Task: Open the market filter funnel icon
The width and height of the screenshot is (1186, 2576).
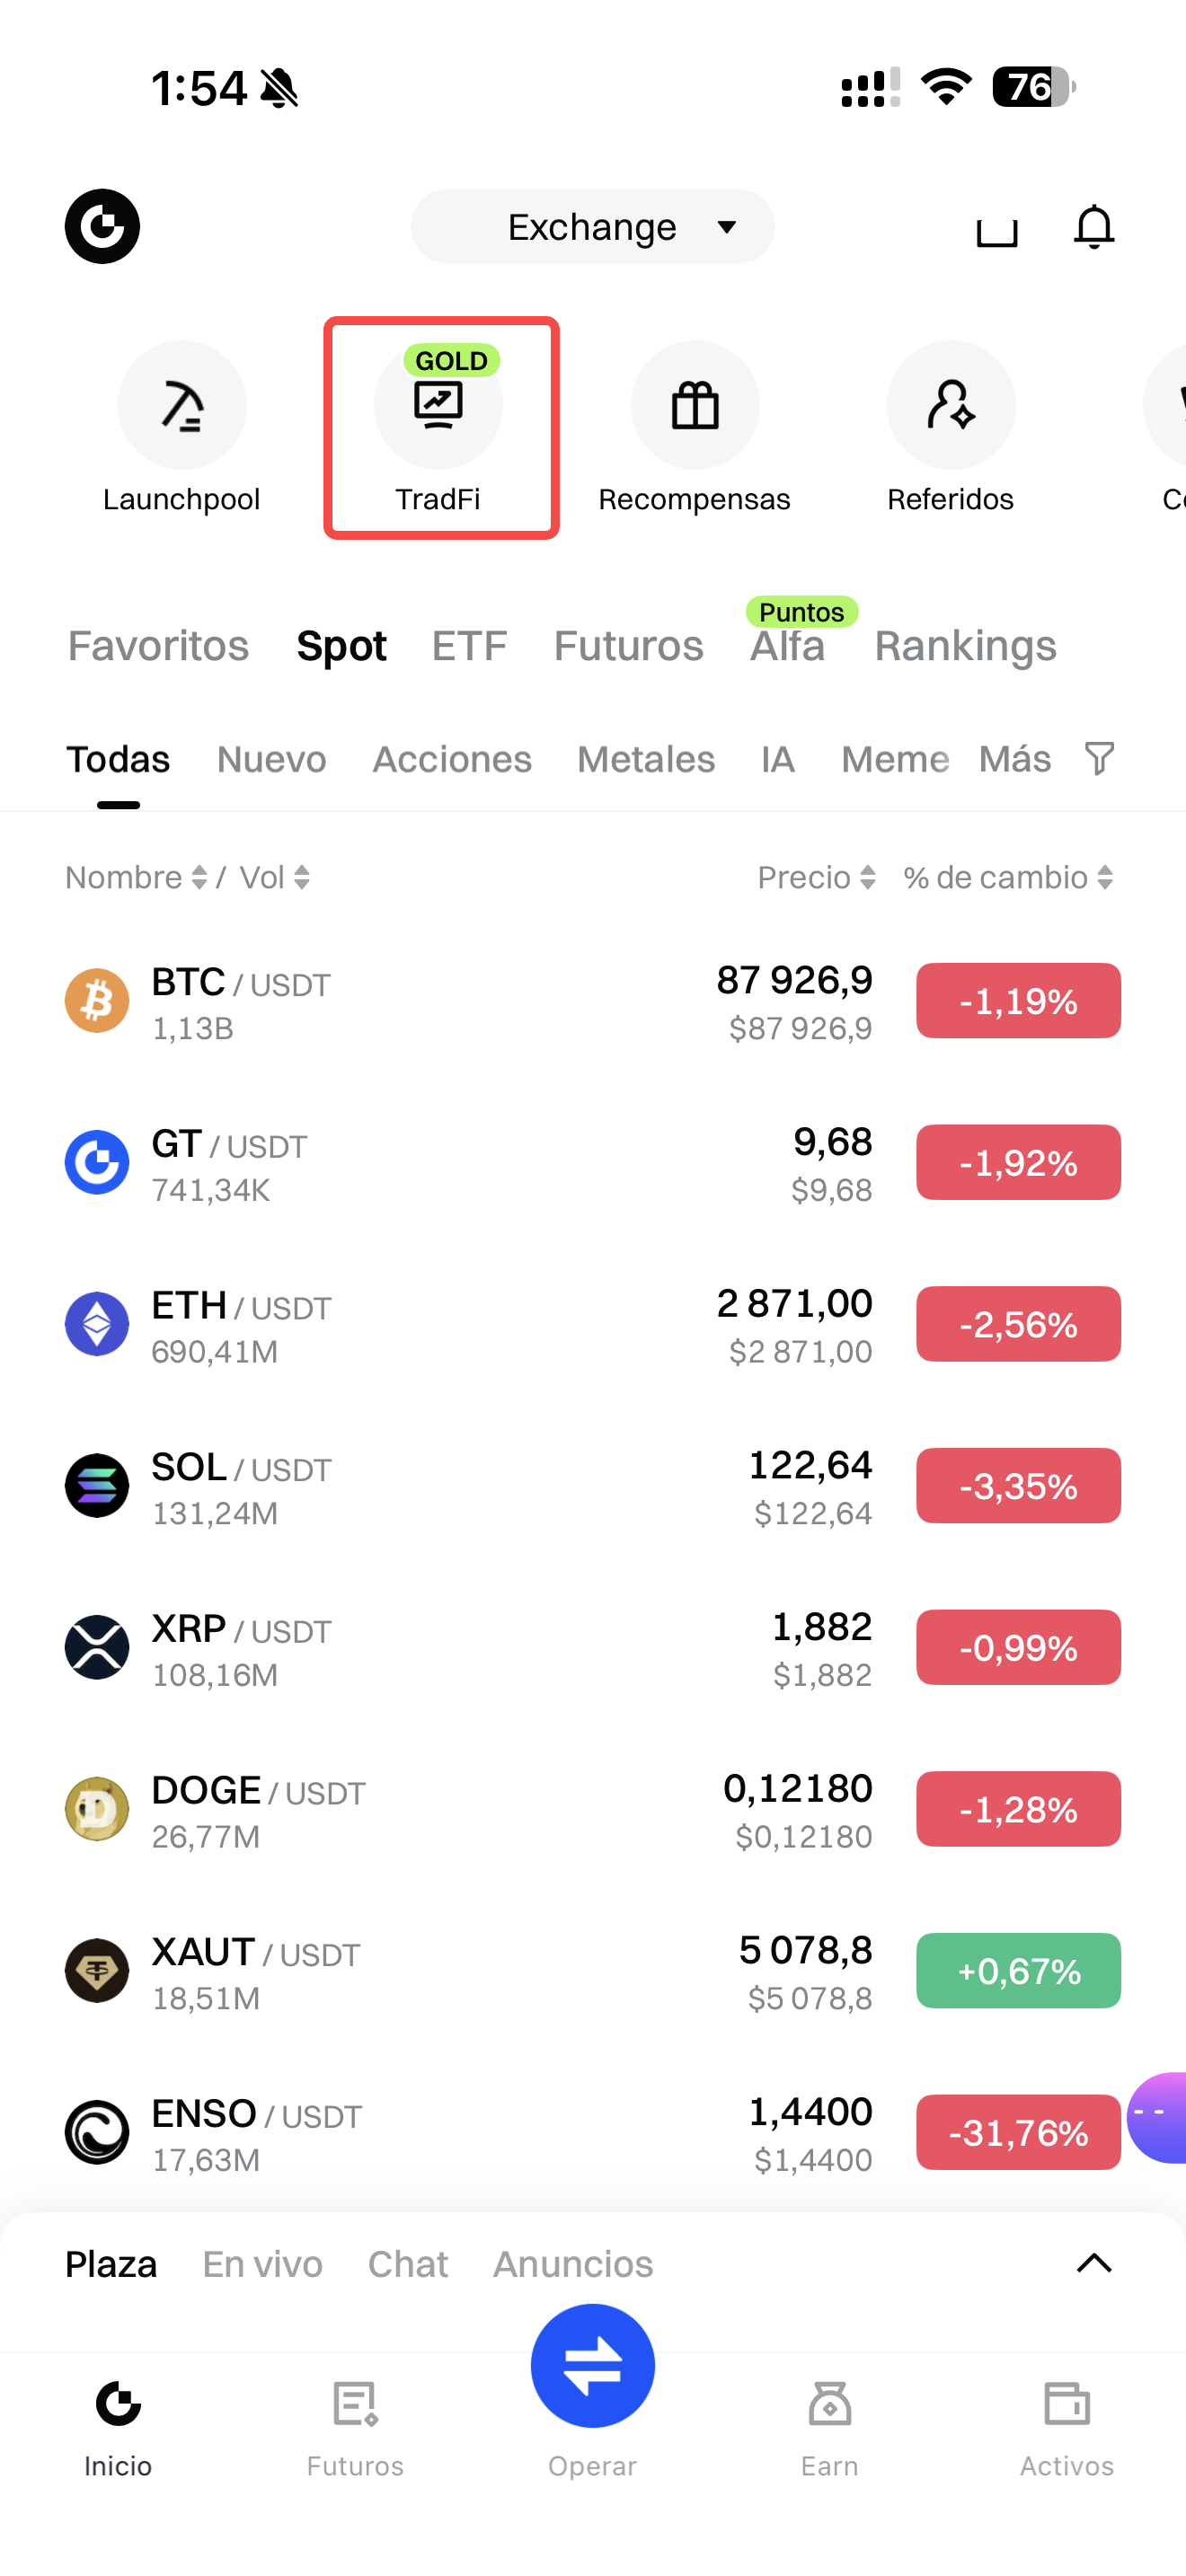Action: click(1099, 759)
